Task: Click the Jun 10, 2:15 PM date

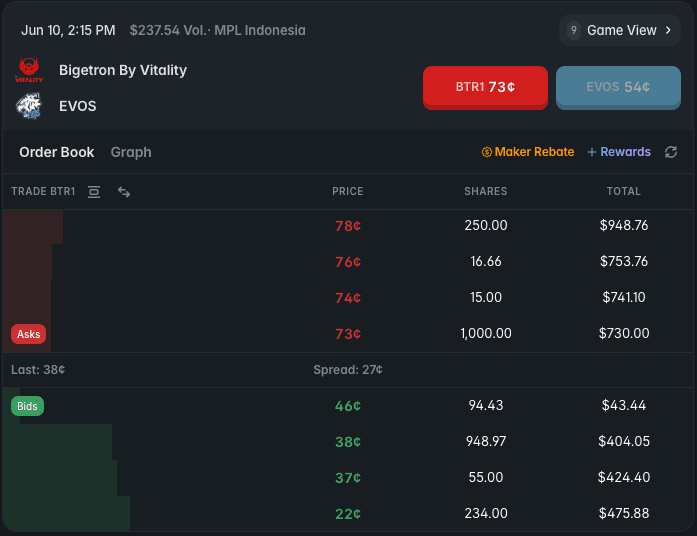Action: 68,30
